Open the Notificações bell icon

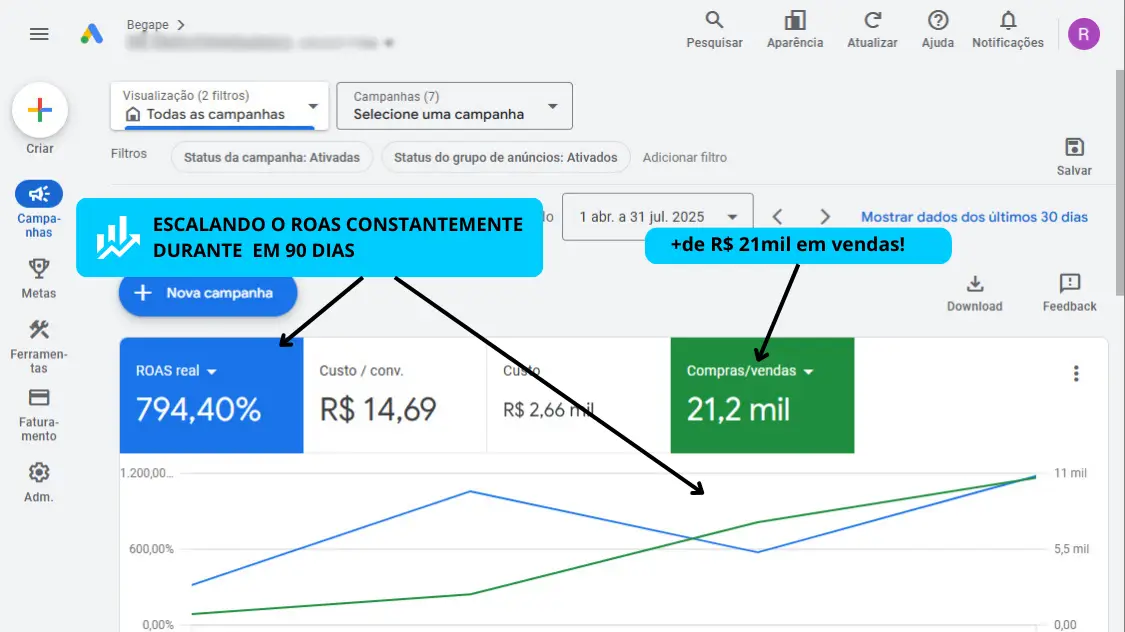[x=1008, y=21]
